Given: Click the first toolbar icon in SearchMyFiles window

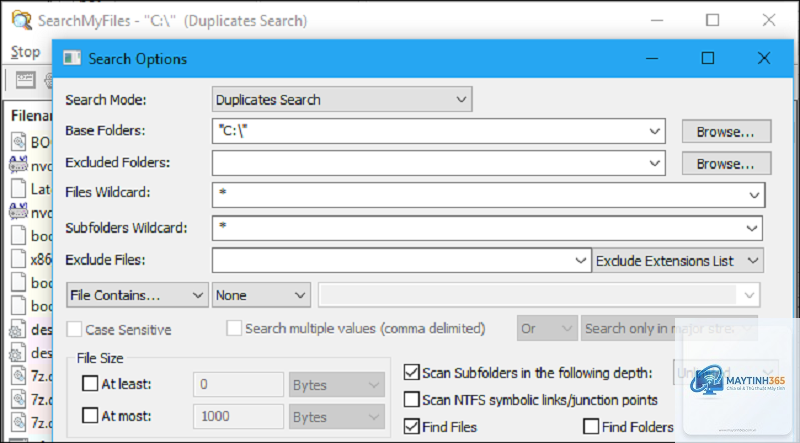Looking at the screenshot, I should (25, 79).
